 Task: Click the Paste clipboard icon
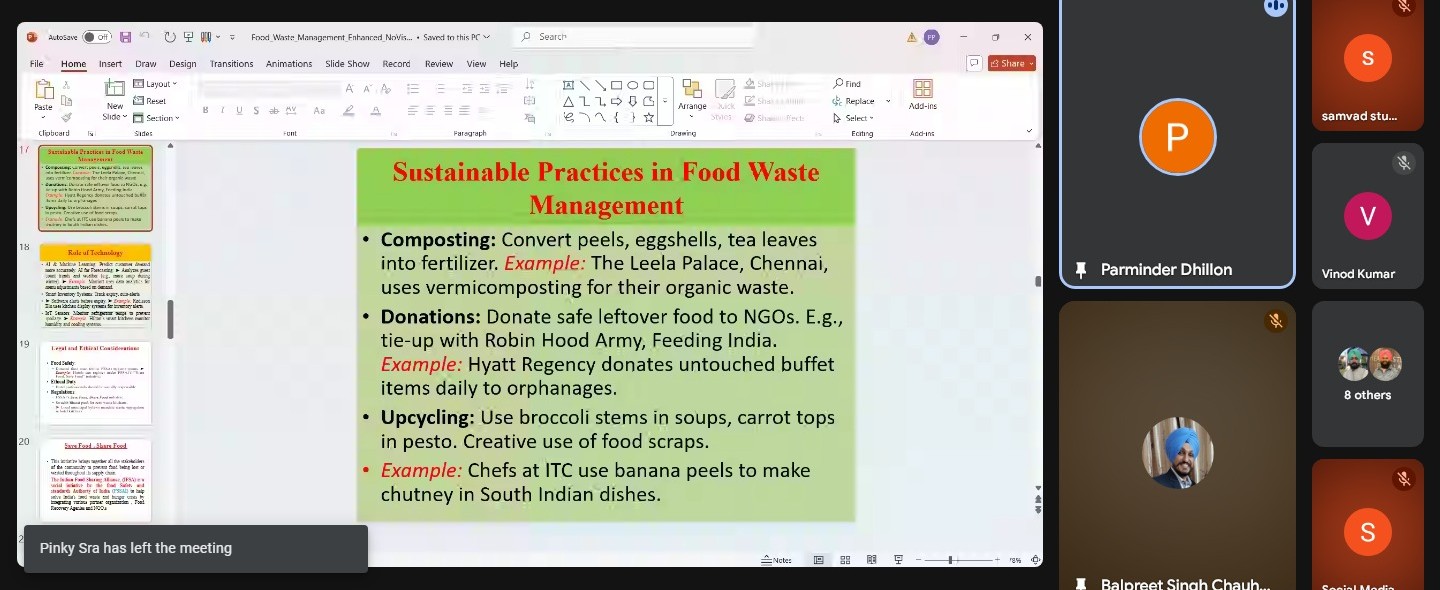pyautogui.click(x=43, y=92)
